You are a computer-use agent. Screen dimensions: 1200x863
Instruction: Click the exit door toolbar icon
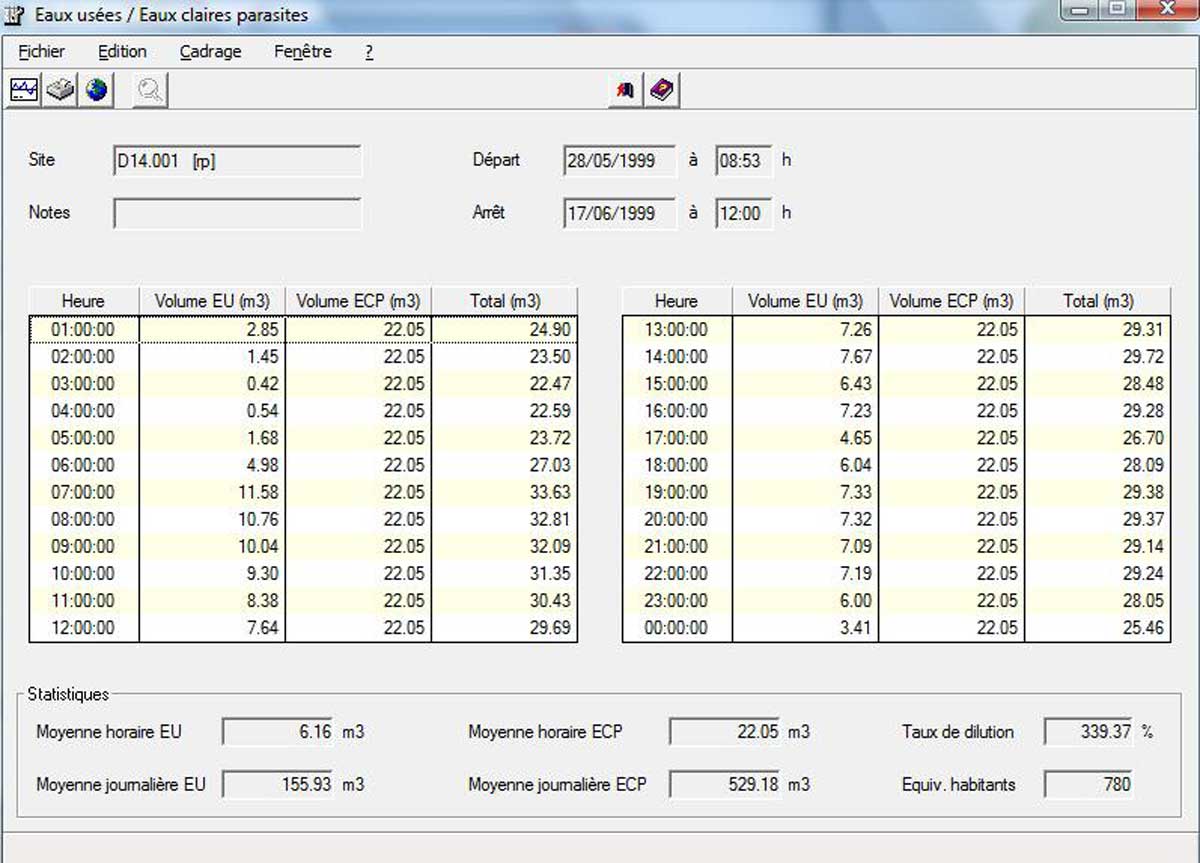click(626, 91)
